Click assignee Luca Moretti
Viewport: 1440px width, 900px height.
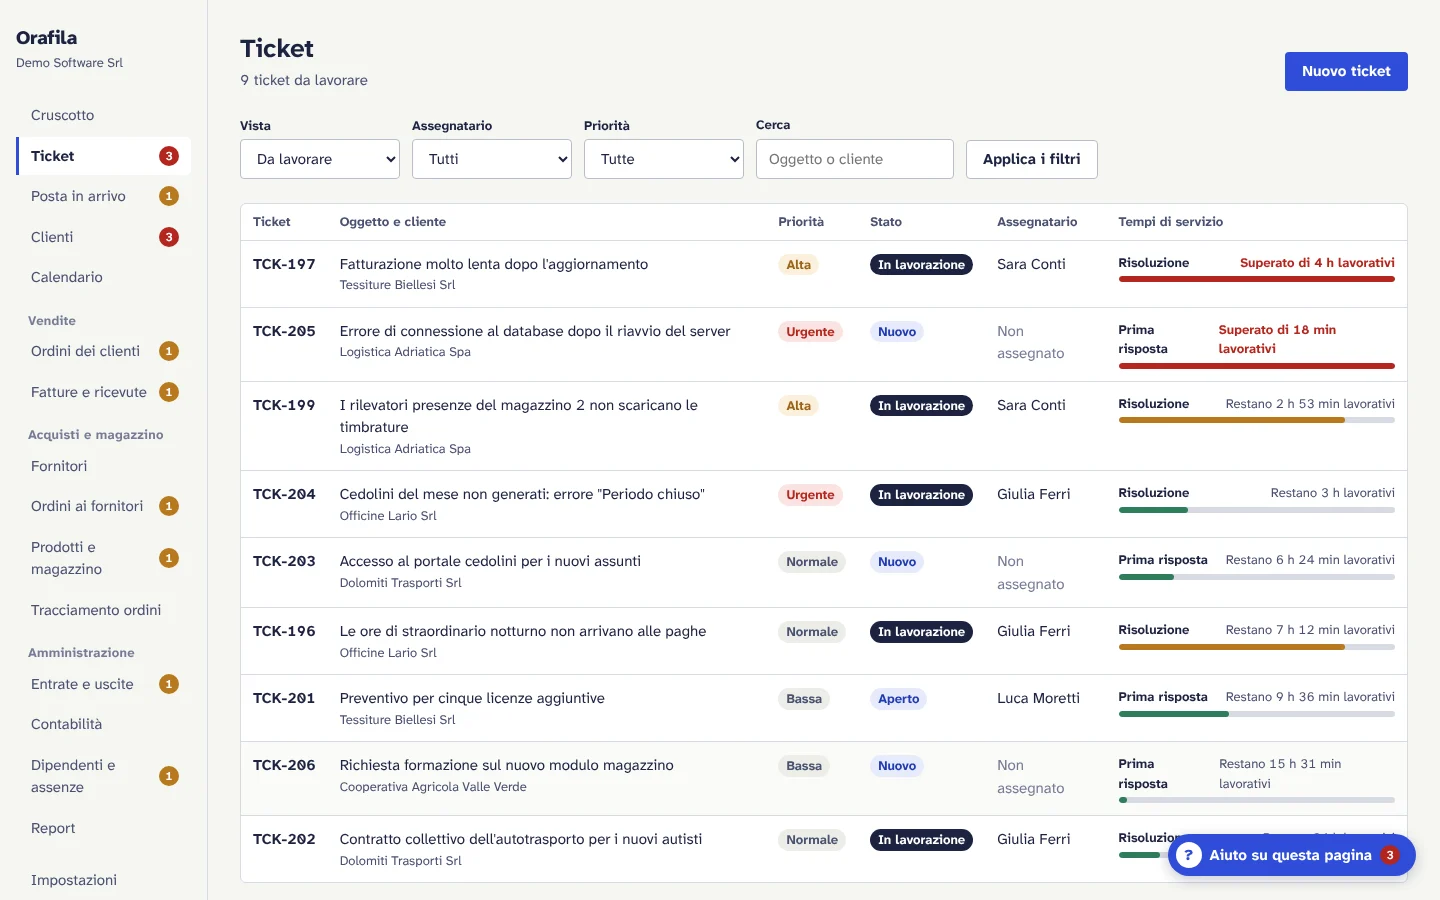click(1038, 698)
